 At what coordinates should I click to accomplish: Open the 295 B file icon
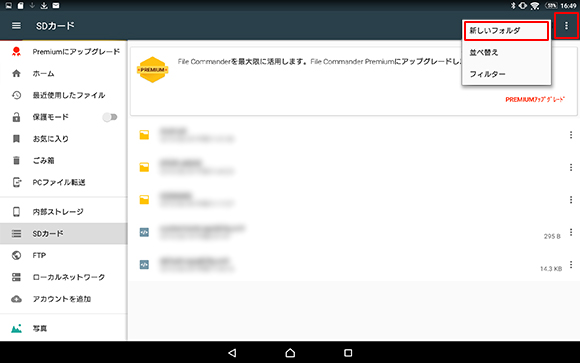point(144,232)
